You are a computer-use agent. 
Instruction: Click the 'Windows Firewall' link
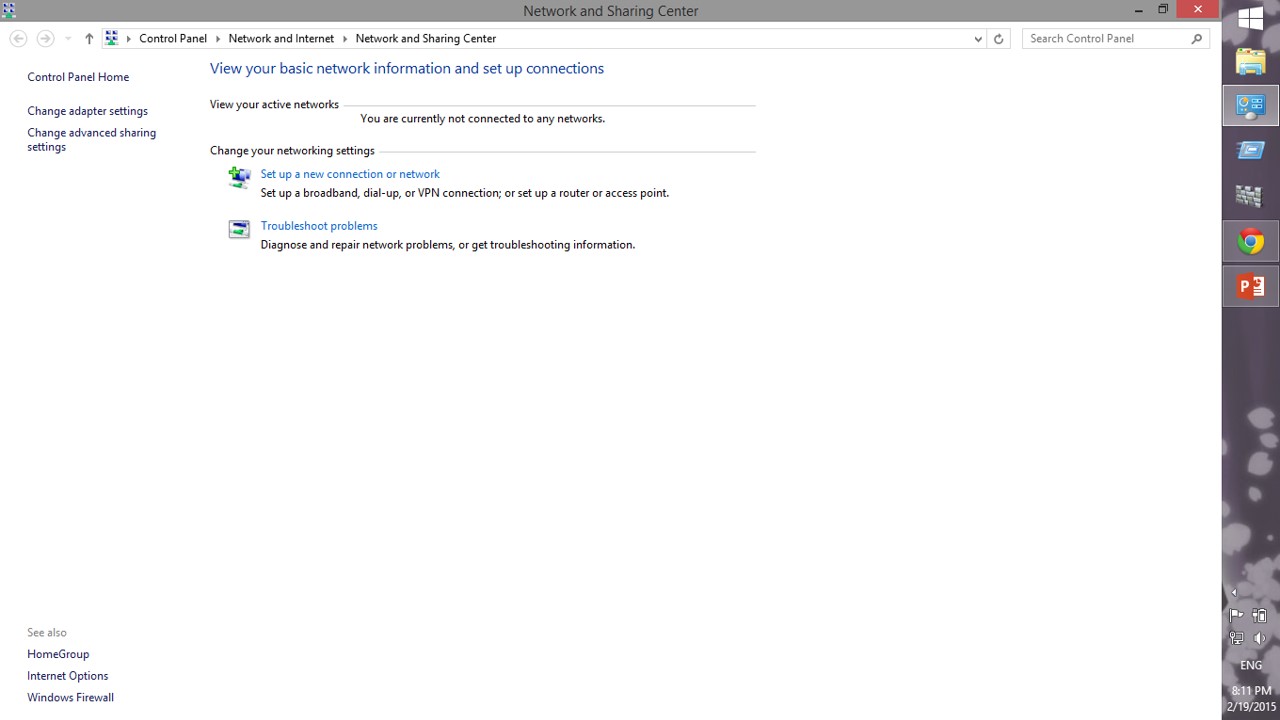click(70, 697)
